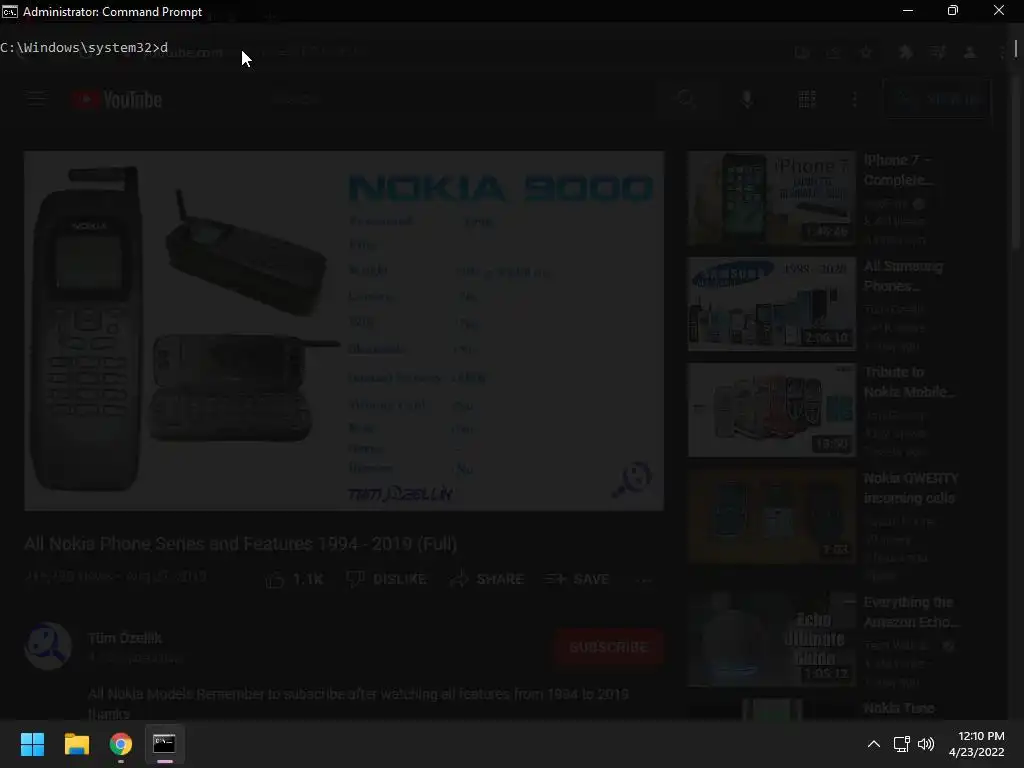Open the volume speaker tray icon
1024x768 pixels.
pos(926,744)
